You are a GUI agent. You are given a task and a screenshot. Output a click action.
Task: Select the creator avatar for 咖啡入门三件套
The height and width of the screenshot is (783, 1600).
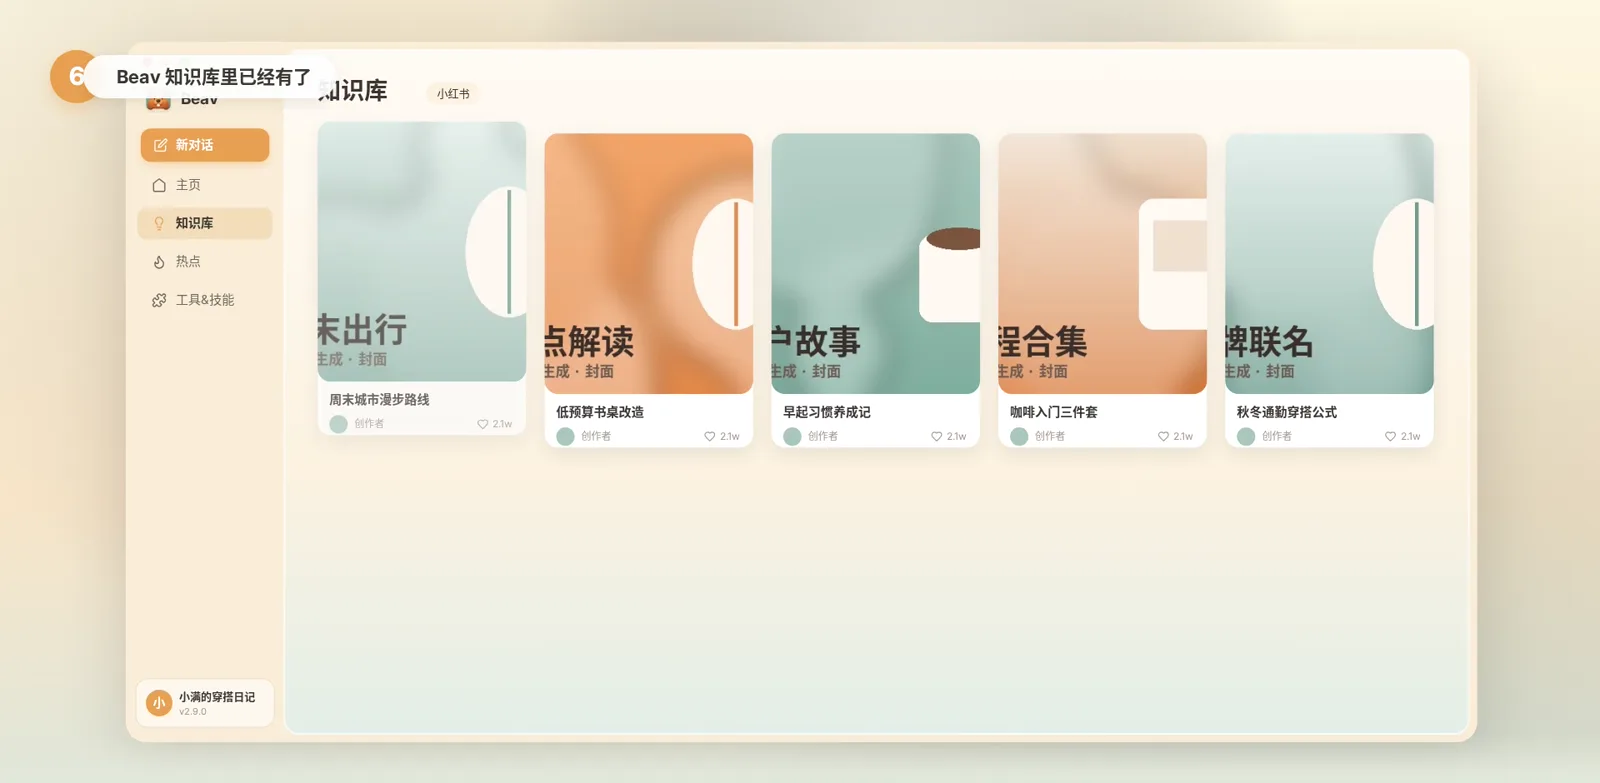(1020, 436)
